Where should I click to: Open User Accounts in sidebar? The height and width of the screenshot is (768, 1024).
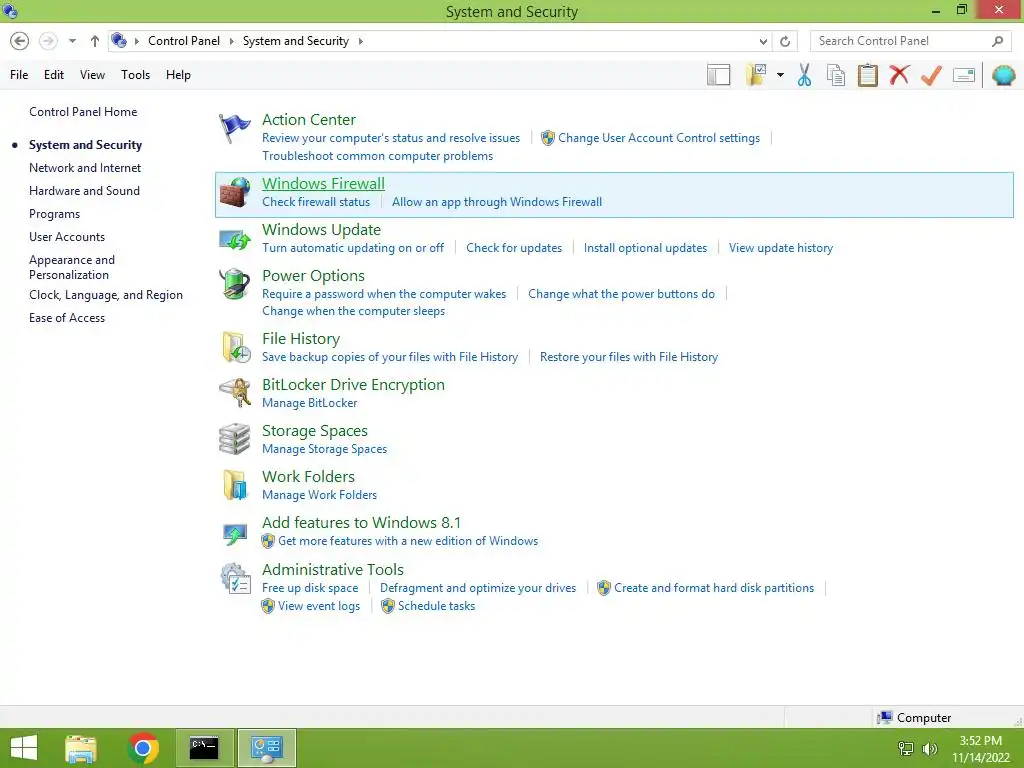coord(67,237)
